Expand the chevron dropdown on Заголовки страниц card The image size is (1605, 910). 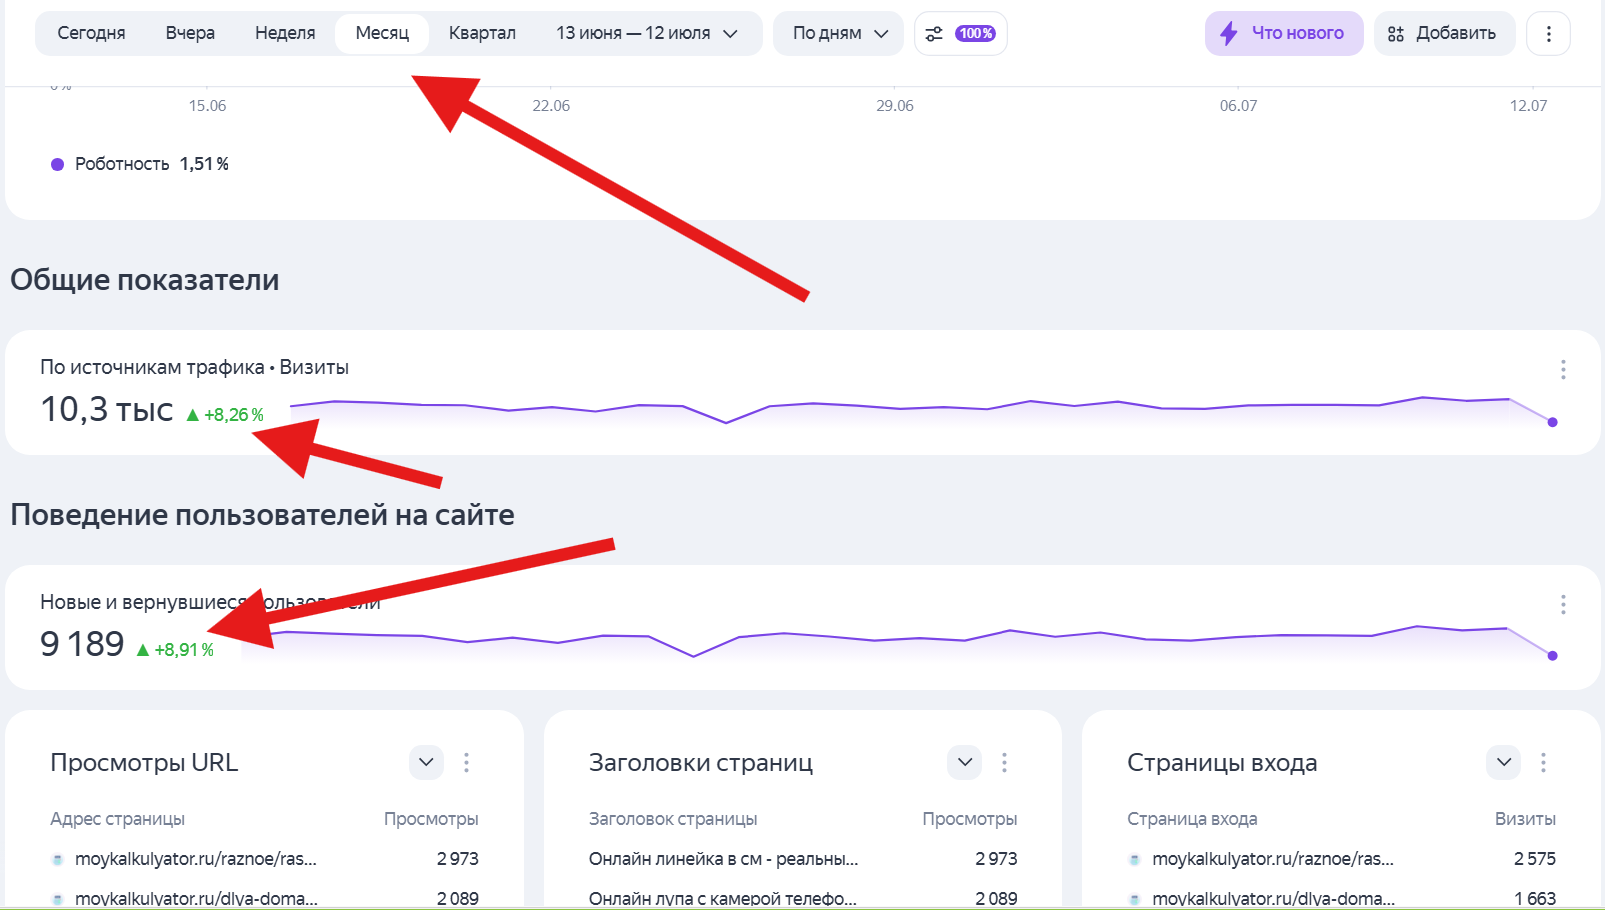tap(965, 762)
